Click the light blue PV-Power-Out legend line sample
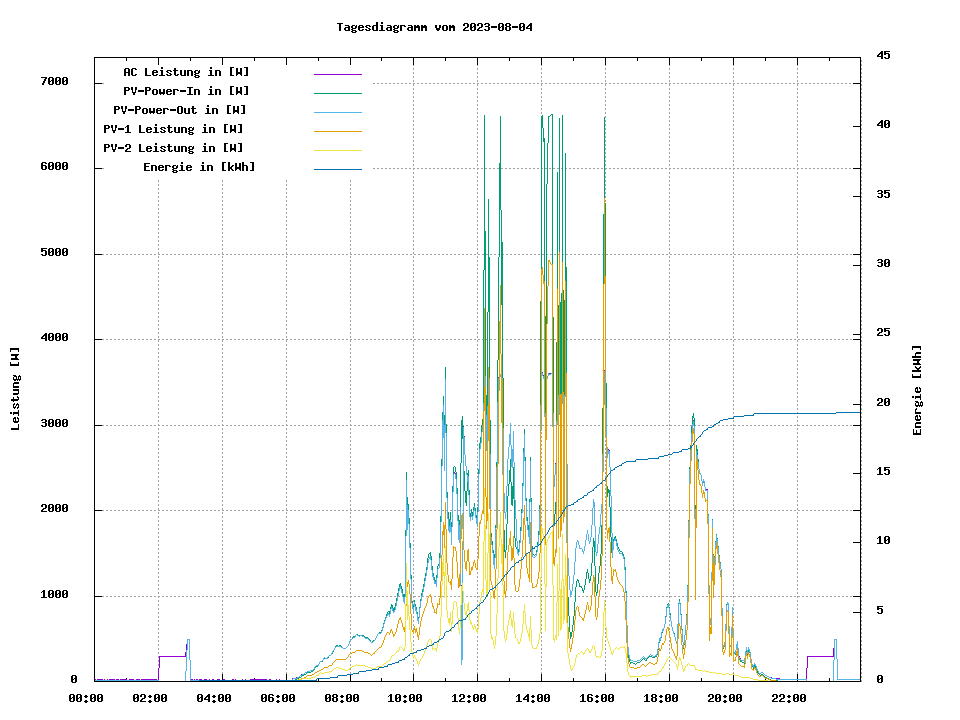The height and width of the screenshot is (720, 960). [337, 112]
